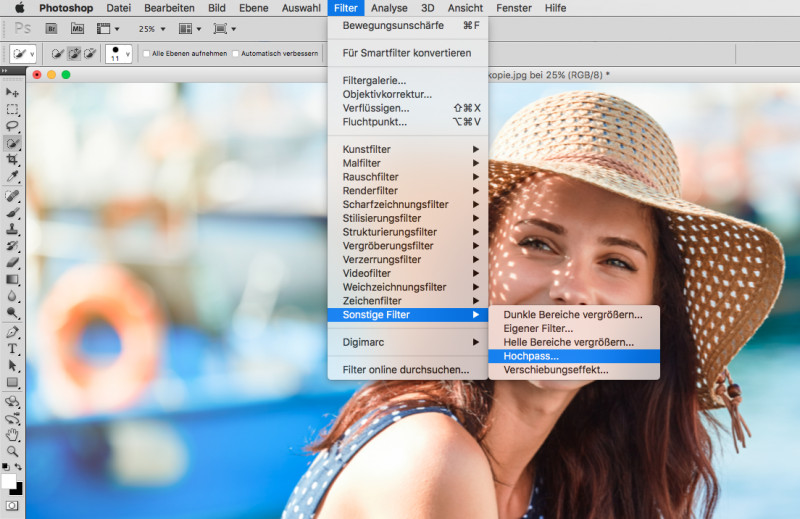Viewport: 800px width, 519px height.
Task: Click Filter online durchsuchen...
Action: [408, 369]
